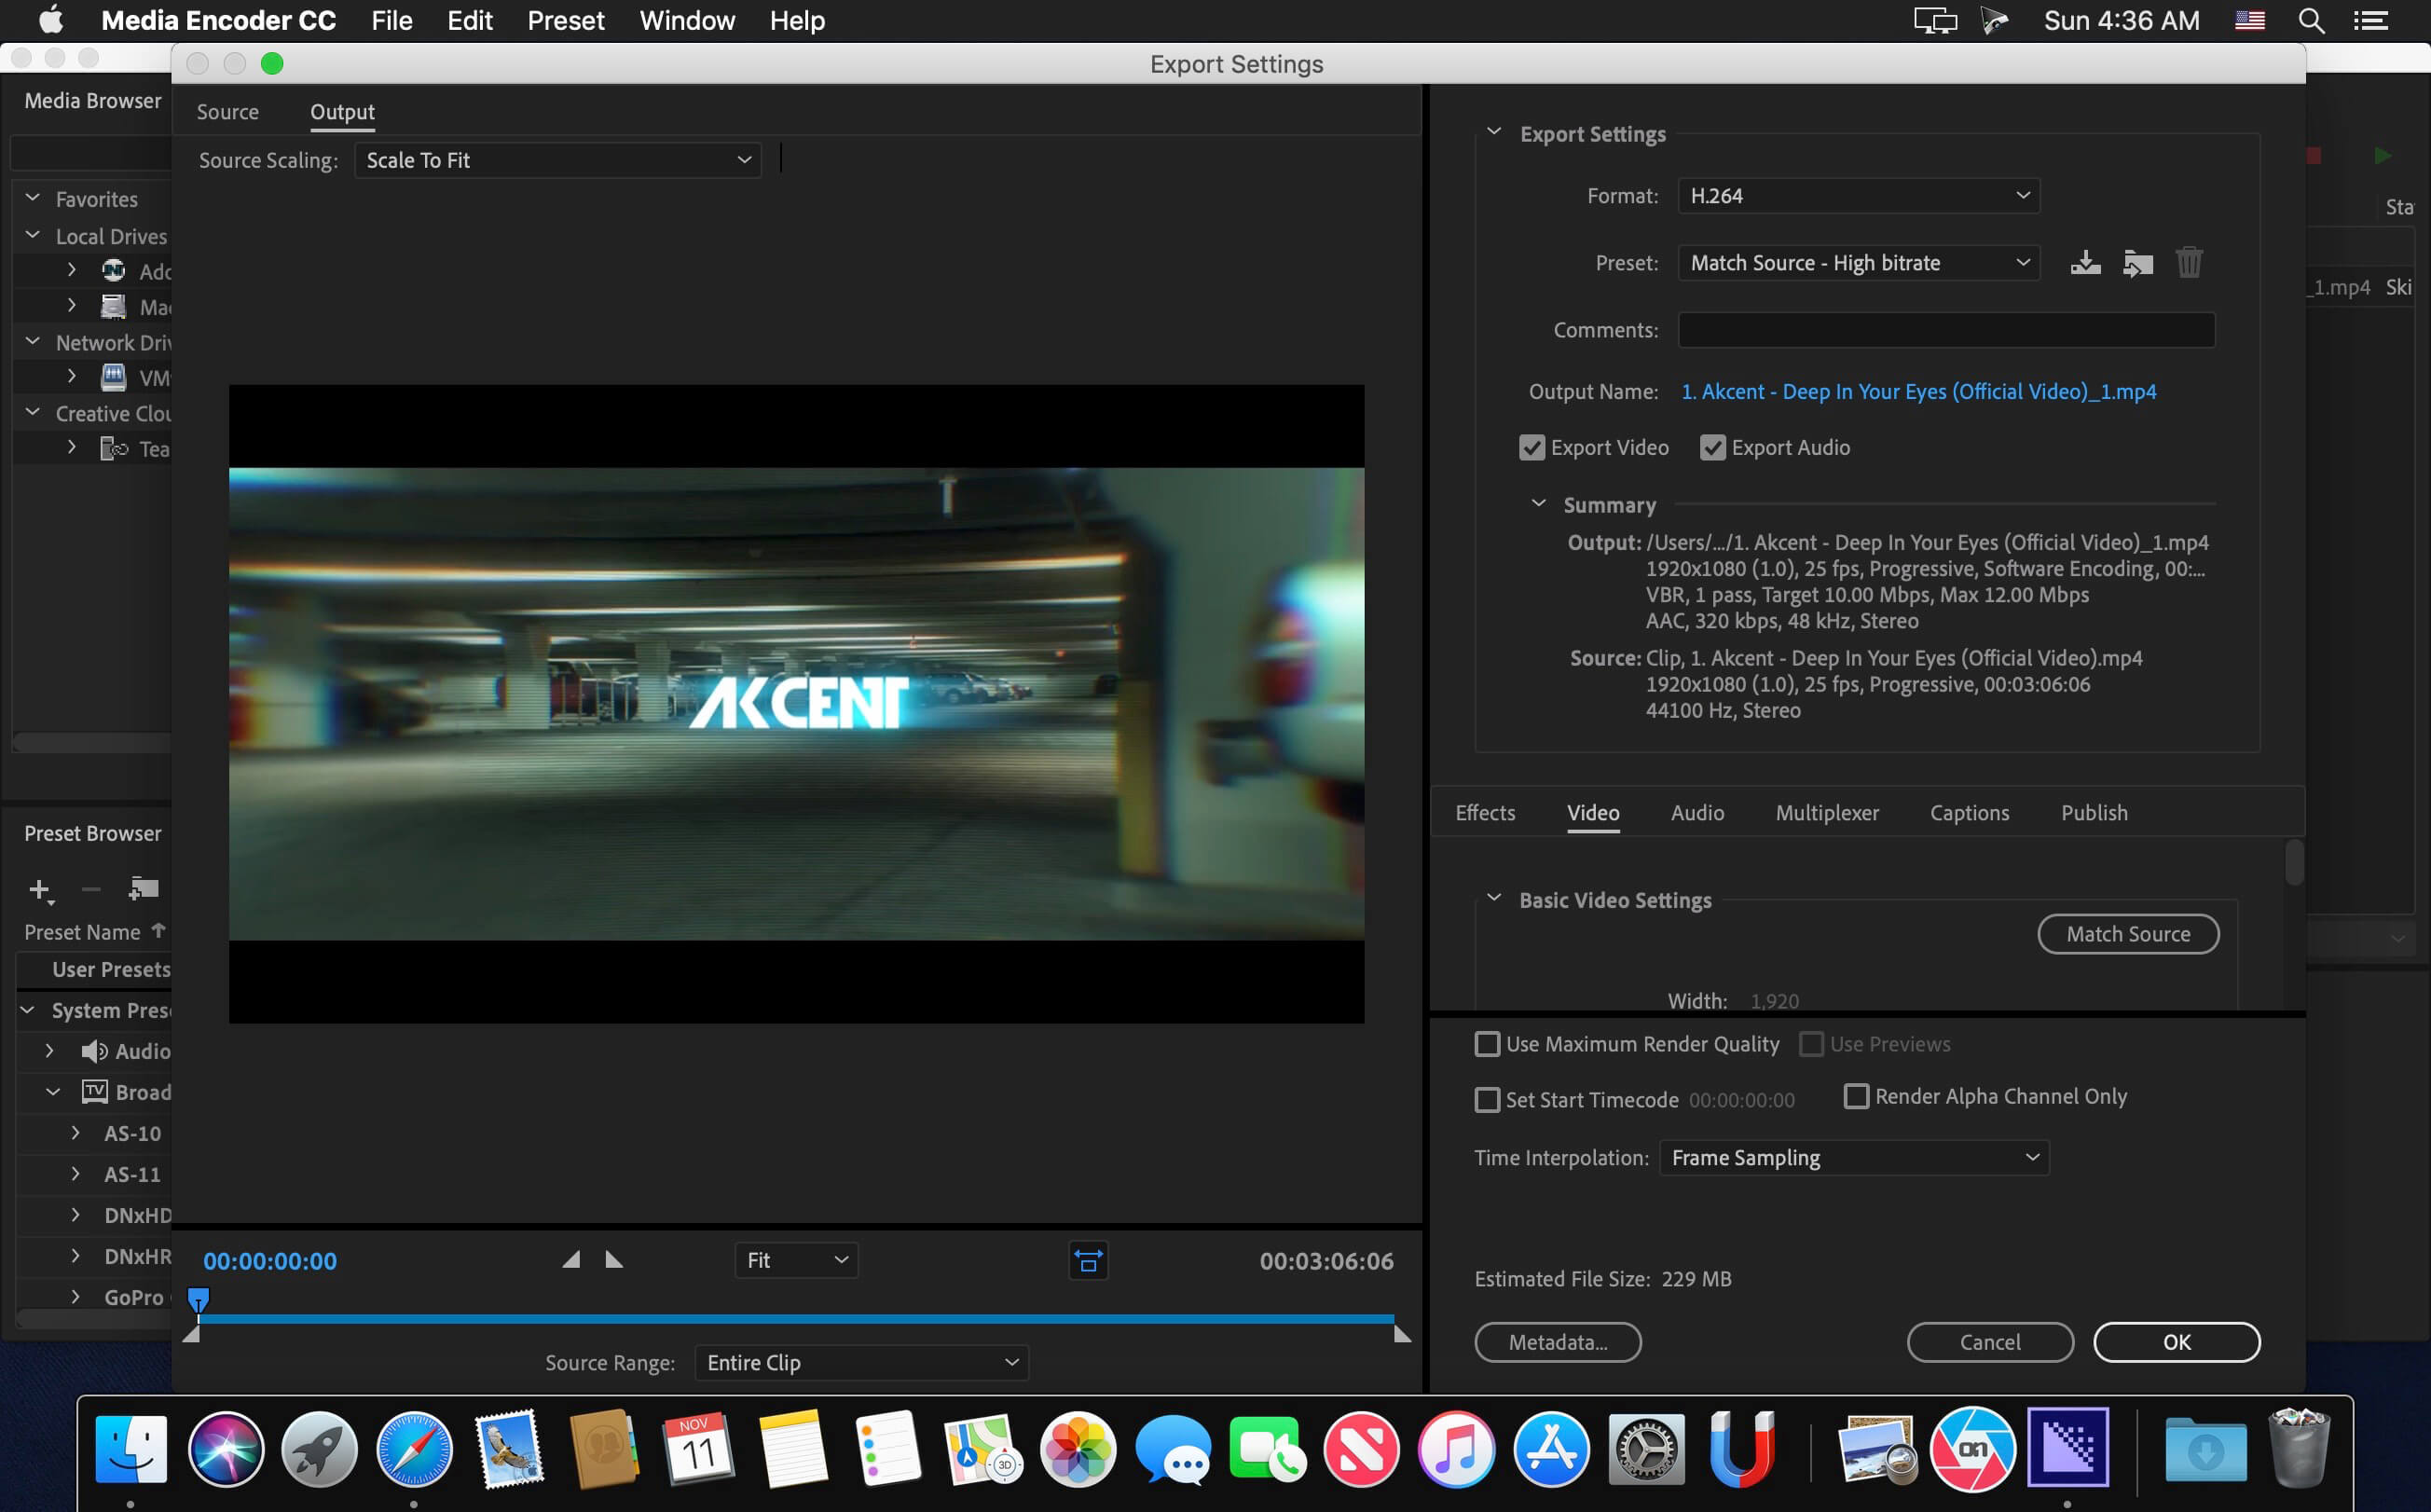Click the import preset icon
2431x1512 pixels.
tap(2138, 261)
